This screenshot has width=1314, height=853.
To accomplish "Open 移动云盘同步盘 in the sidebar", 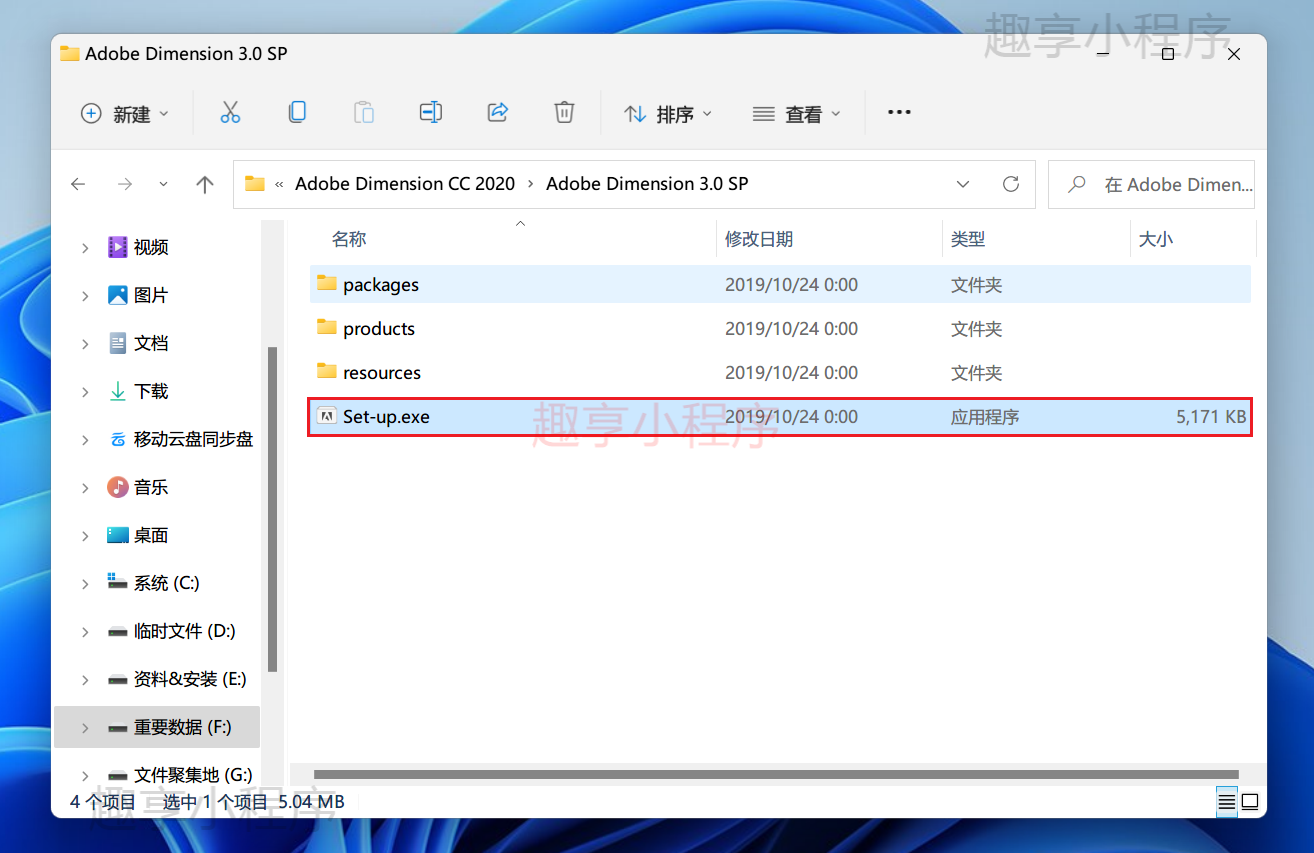I will (x=194, y=439).
